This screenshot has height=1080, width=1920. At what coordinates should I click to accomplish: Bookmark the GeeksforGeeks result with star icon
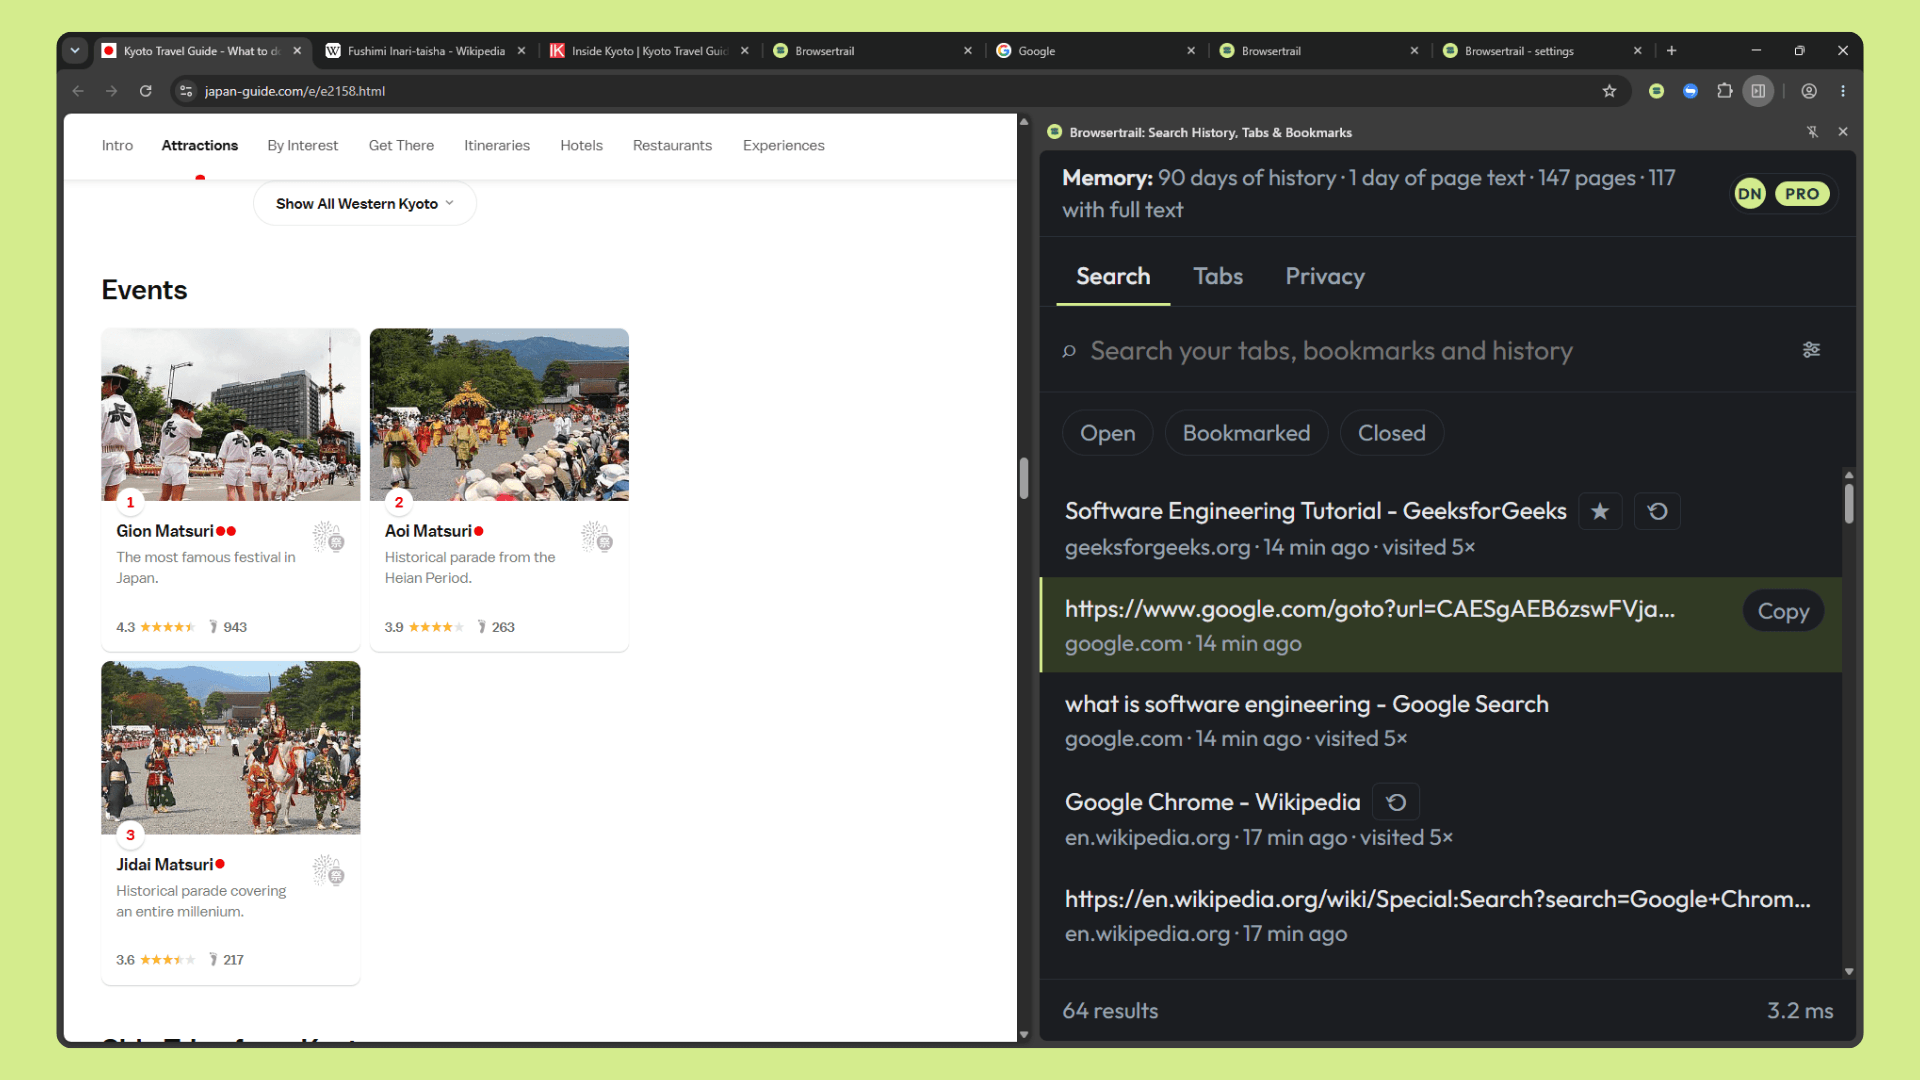(1600, 511)
